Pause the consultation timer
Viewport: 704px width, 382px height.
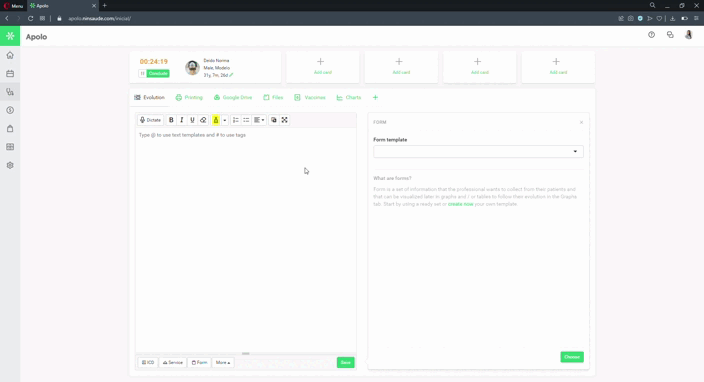click(x=142, y=73)
